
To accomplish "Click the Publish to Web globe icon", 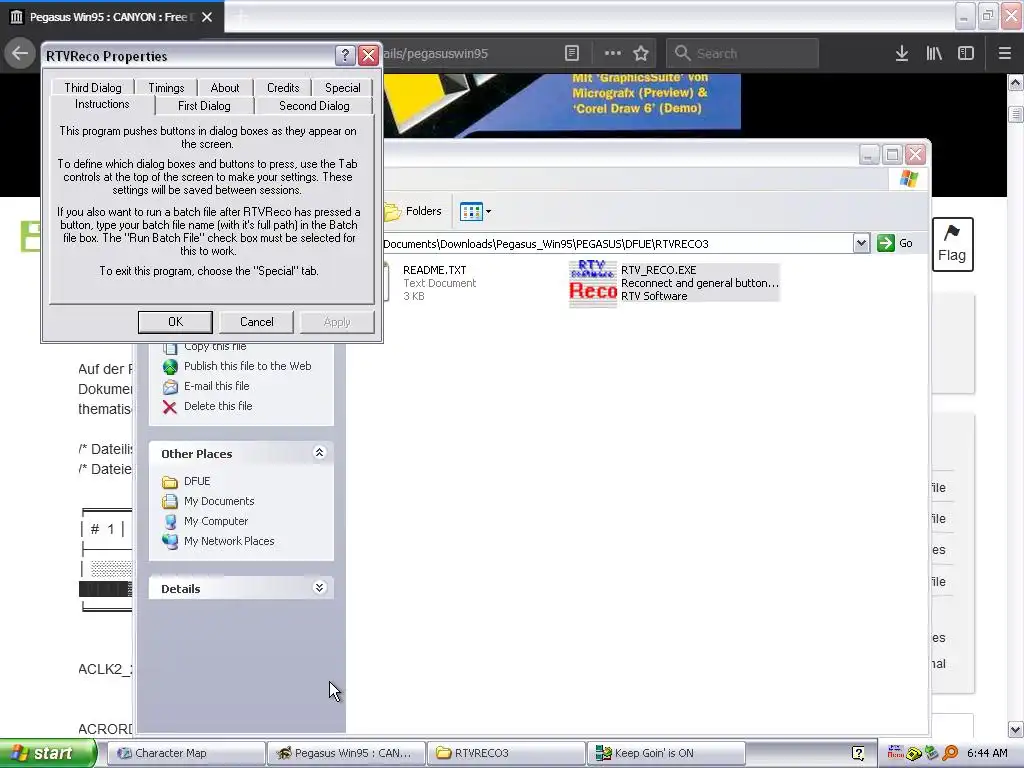I will point(170,366).
